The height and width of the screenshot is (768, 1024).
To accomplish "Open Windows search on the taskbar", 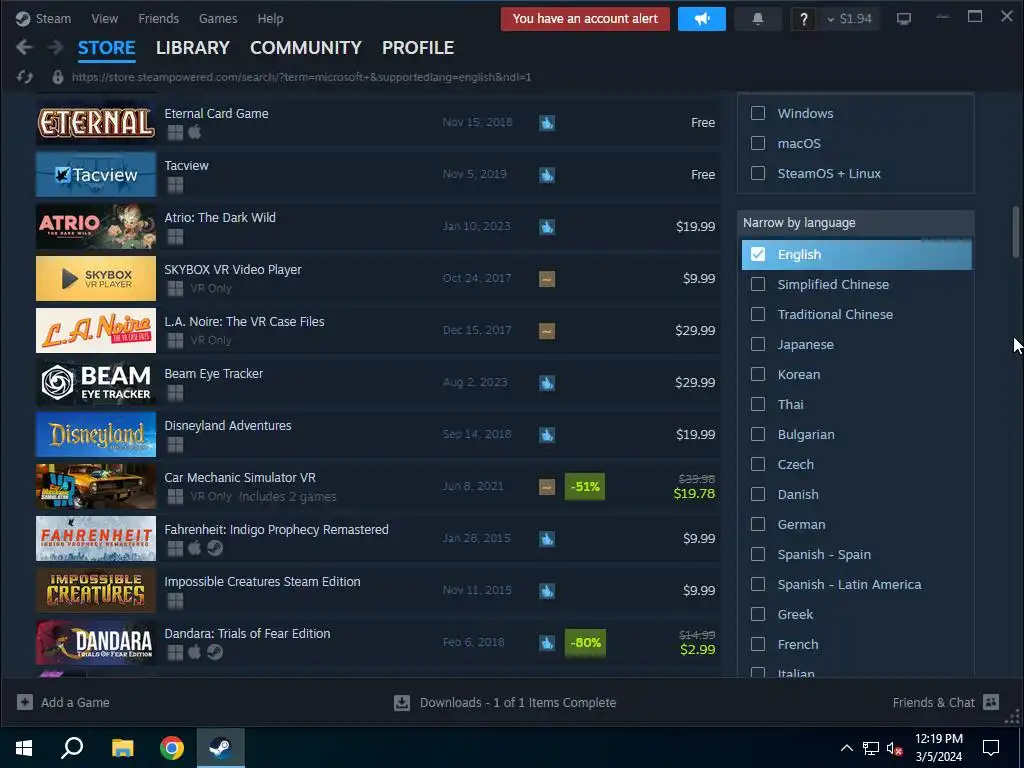I will click(x=72, y=748).
